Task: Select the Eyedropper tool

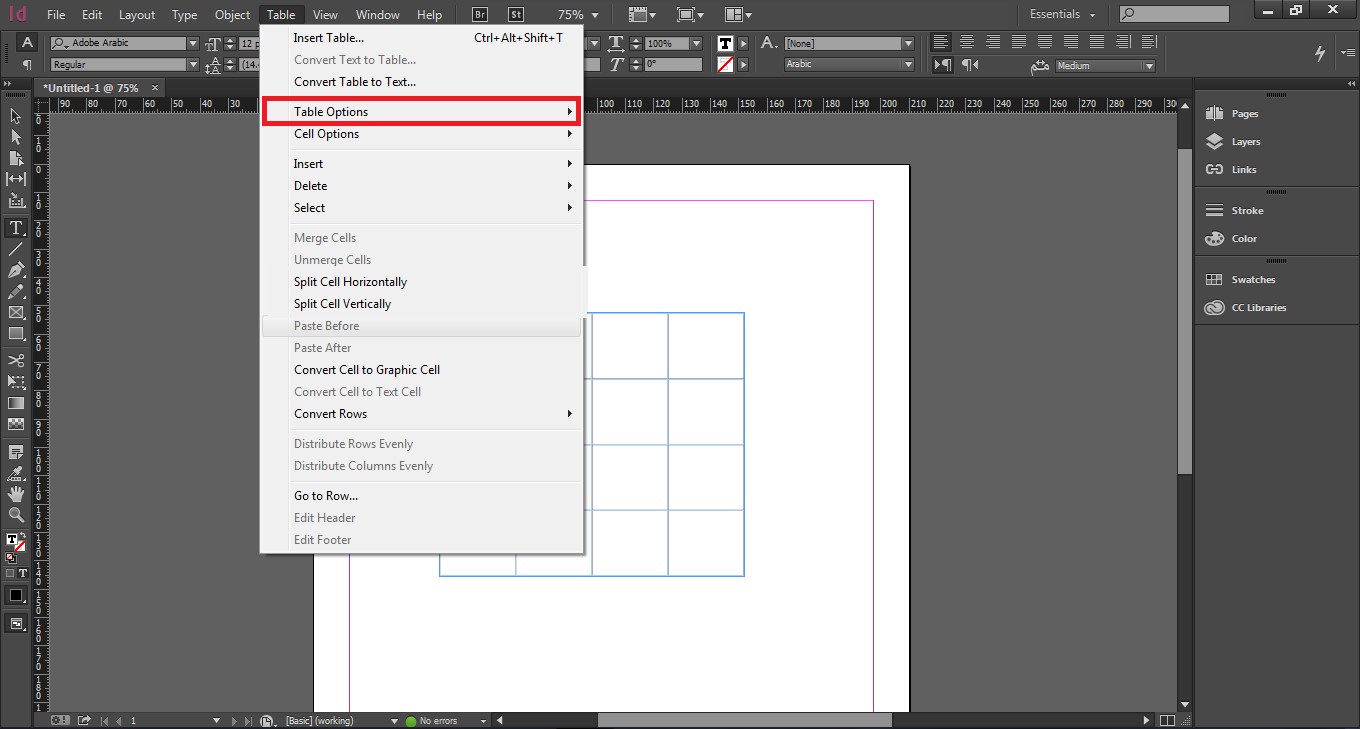Action: pyautogui.click(x=15, y=473)
